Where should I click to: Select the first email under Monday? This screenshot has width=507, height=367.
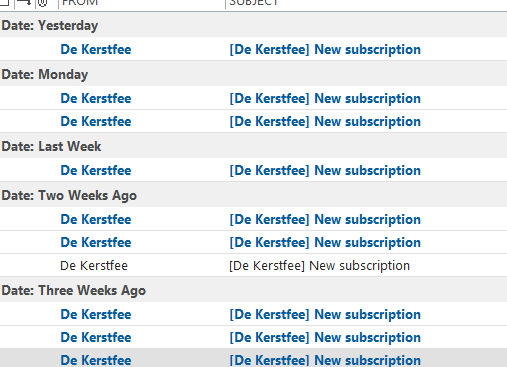click(253, 98)
